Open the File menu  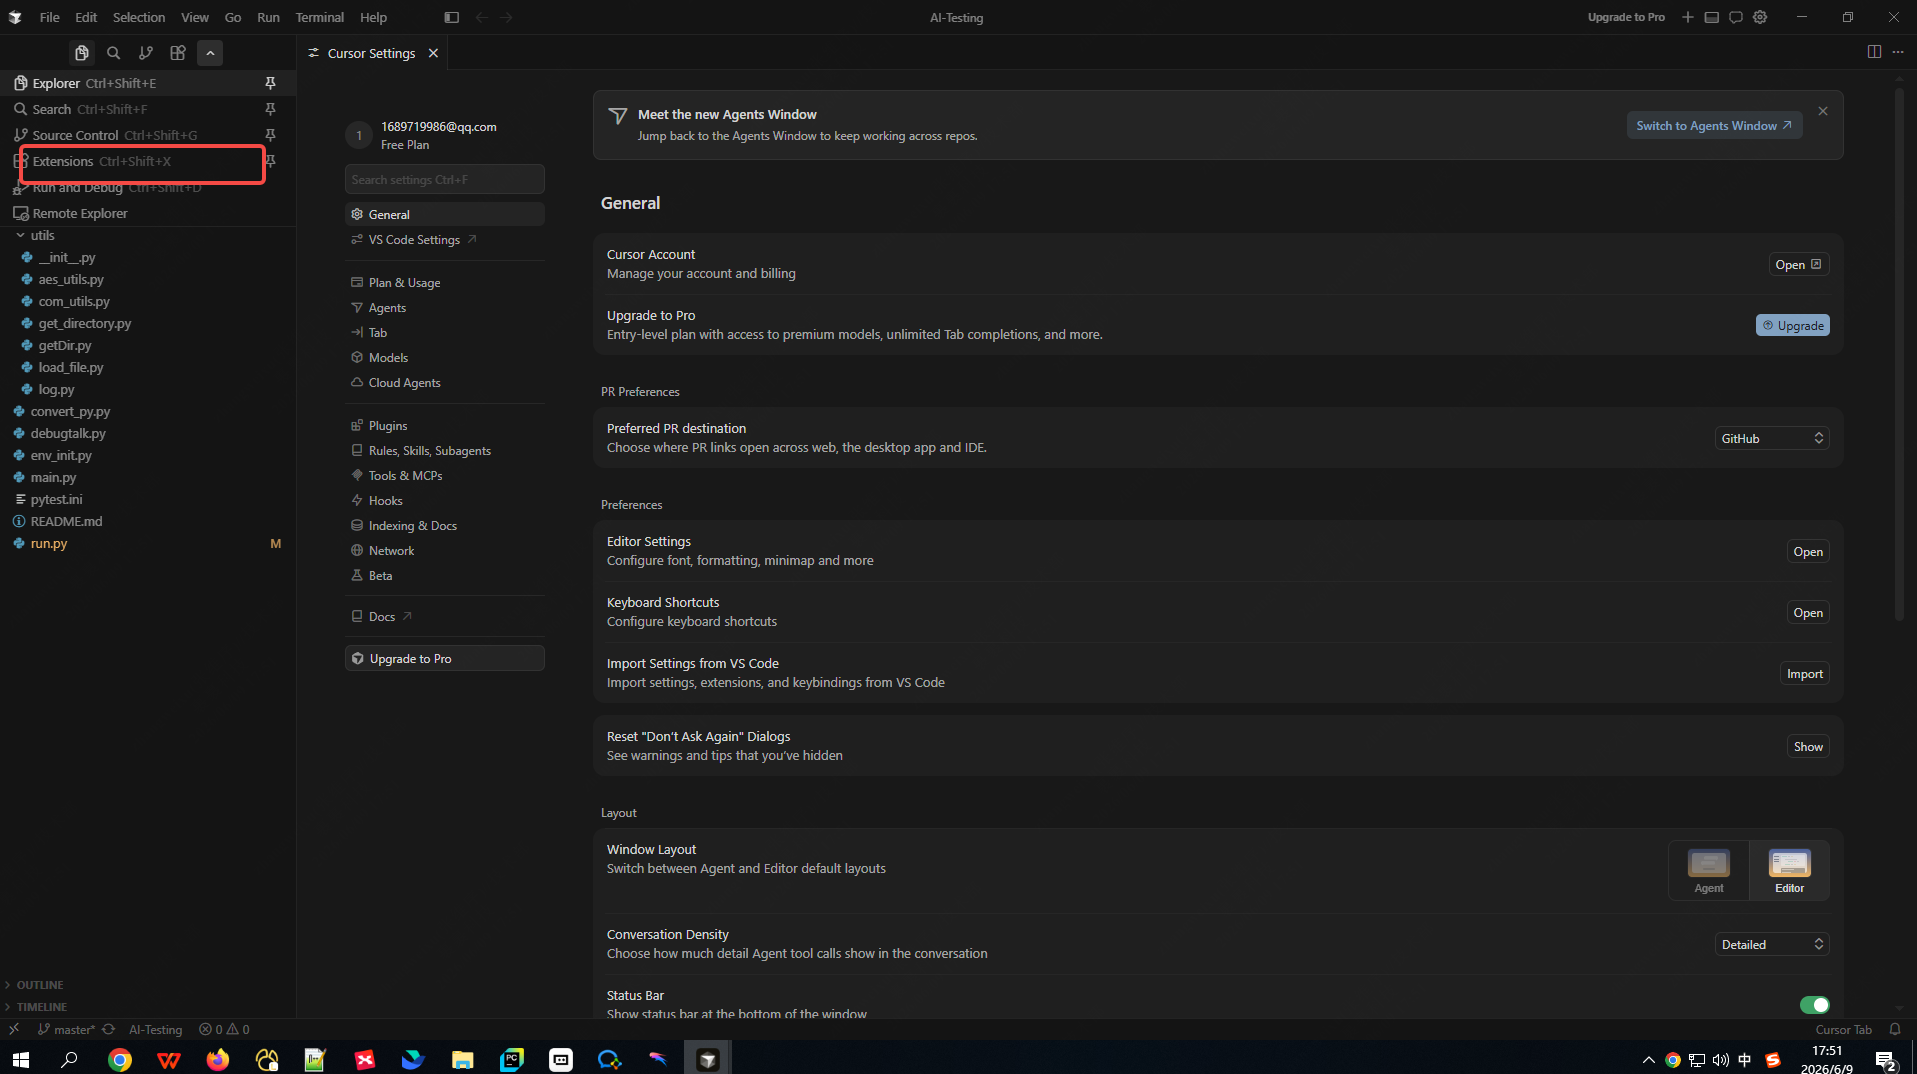(x=49, y=17)
